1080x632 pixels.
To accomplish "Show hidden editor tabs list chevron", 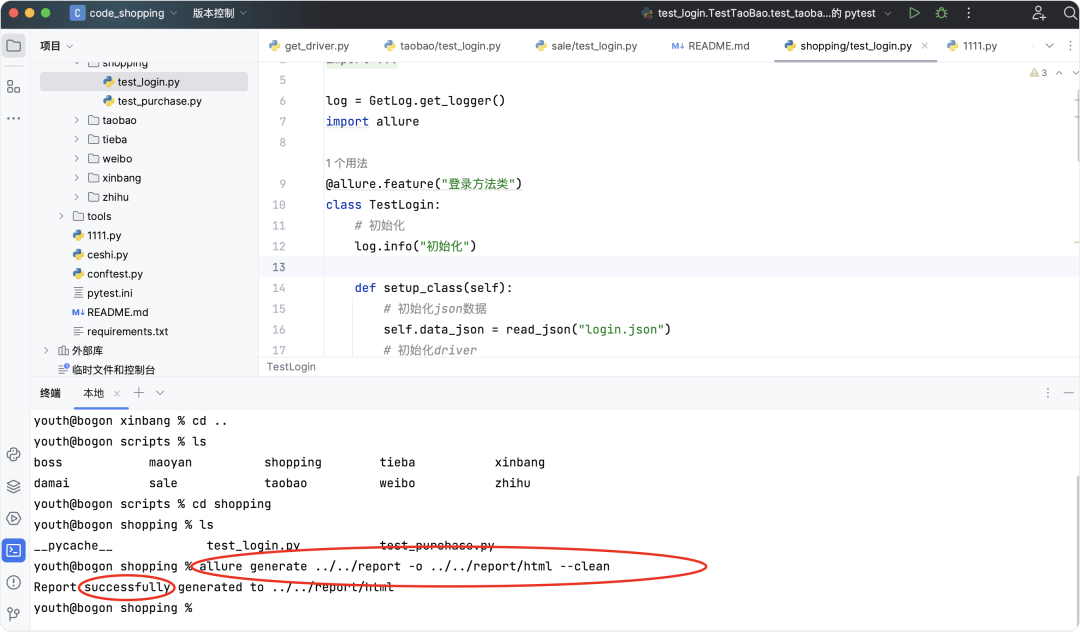I will (1049, 45).
